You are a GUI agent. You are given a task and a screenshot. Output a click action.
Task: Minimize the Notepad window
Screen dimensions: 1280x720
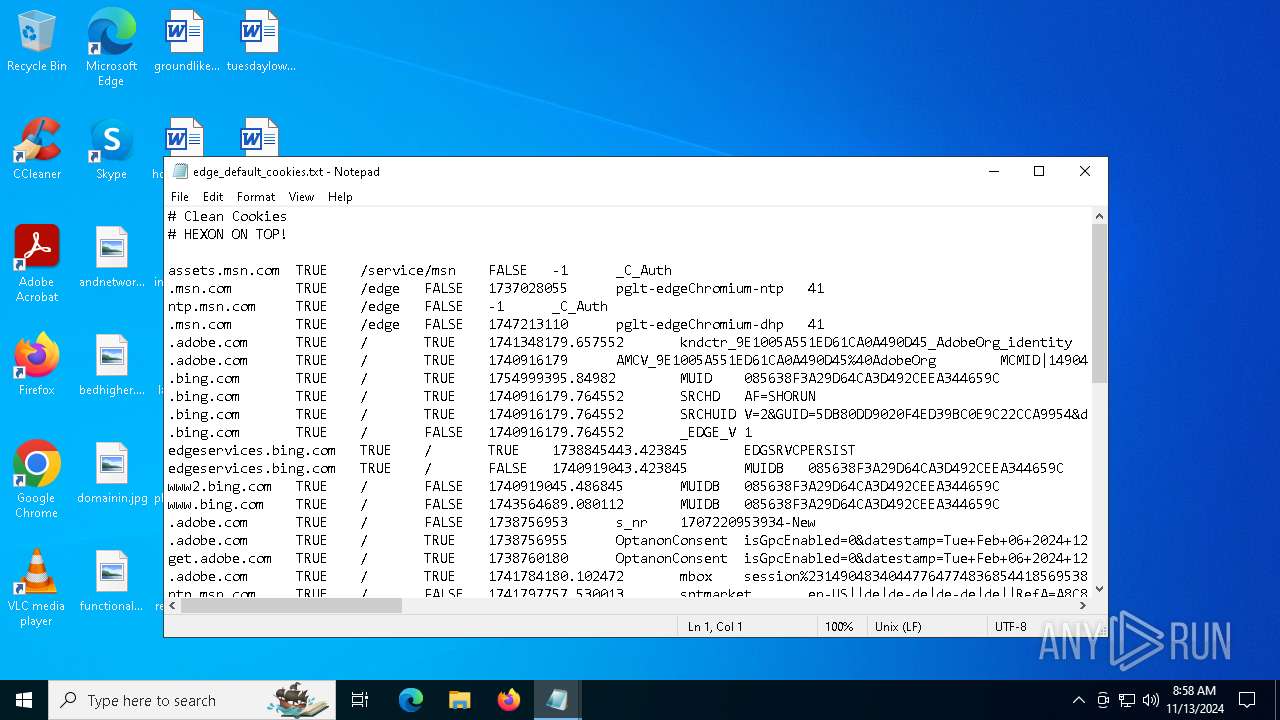994,172
